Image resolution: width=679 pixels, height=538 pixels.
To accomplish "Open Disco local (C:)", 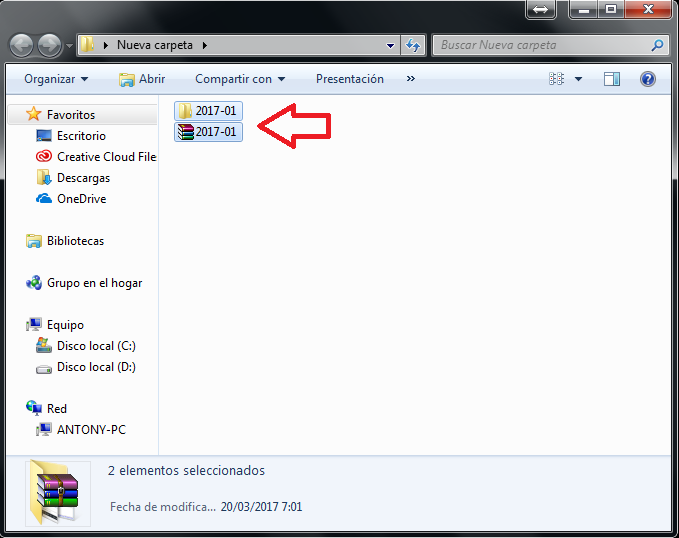I will (96, 346).
